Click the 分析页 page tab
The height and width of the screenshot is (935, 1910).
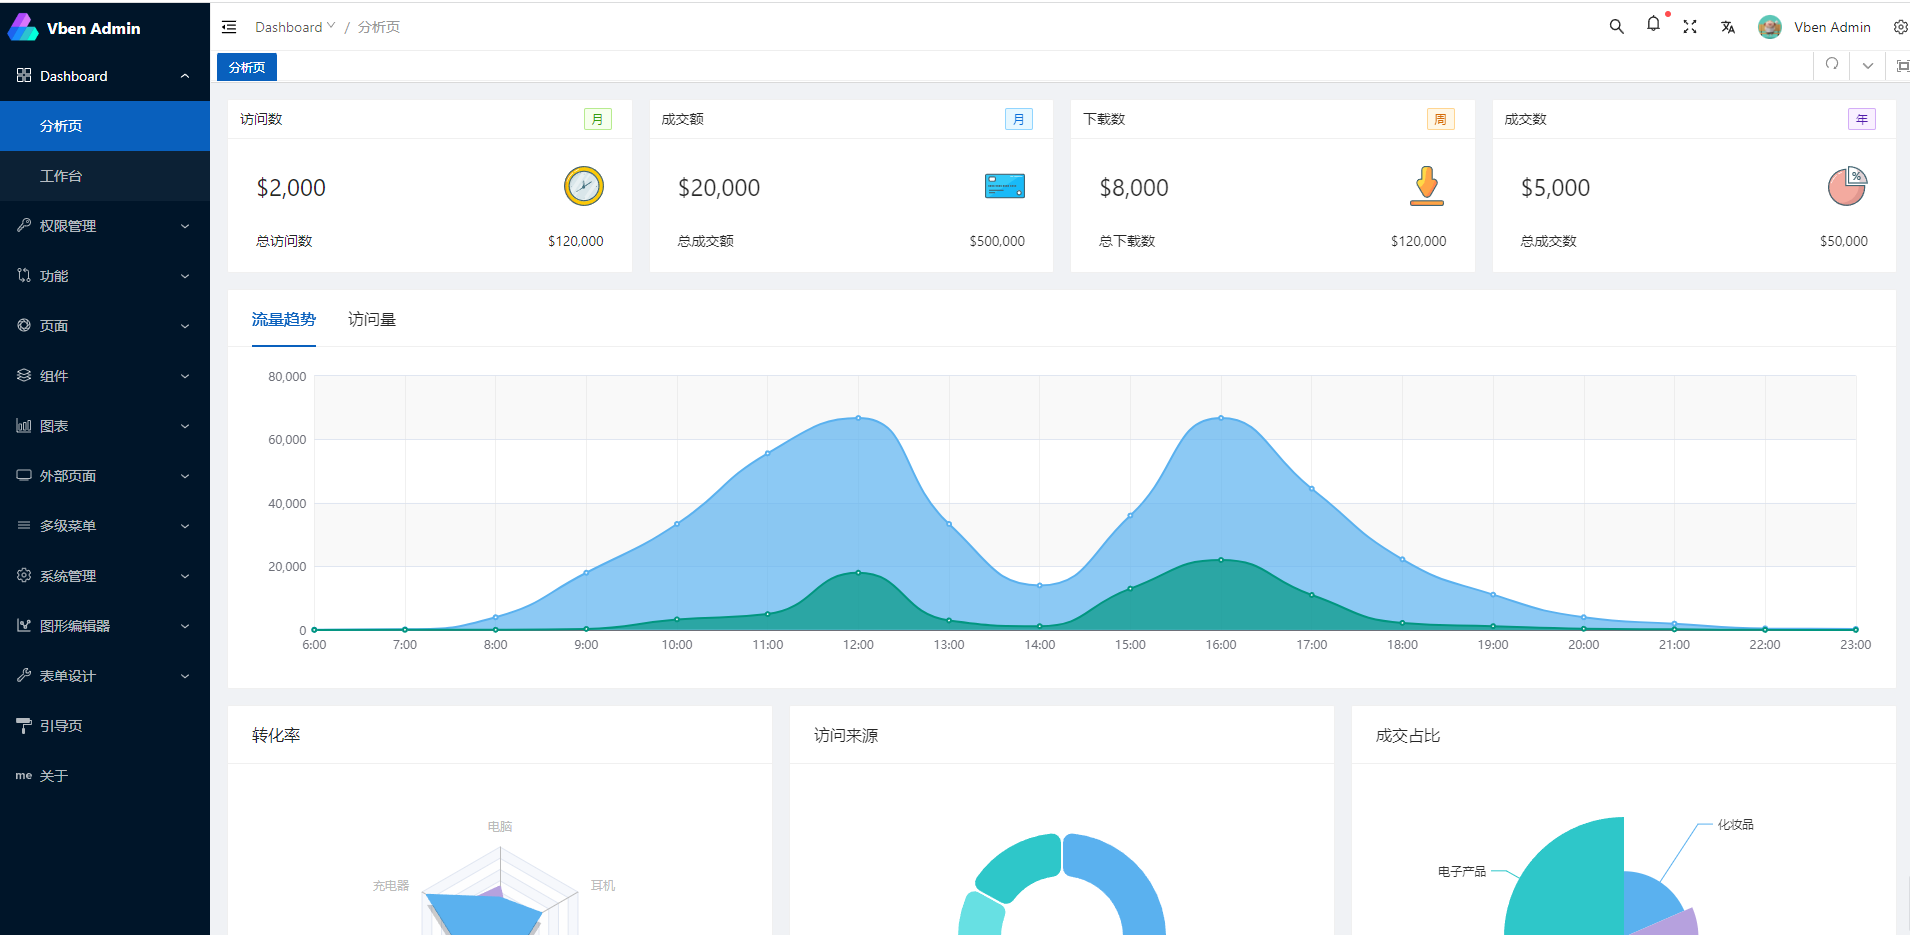[x=247, y=67]
